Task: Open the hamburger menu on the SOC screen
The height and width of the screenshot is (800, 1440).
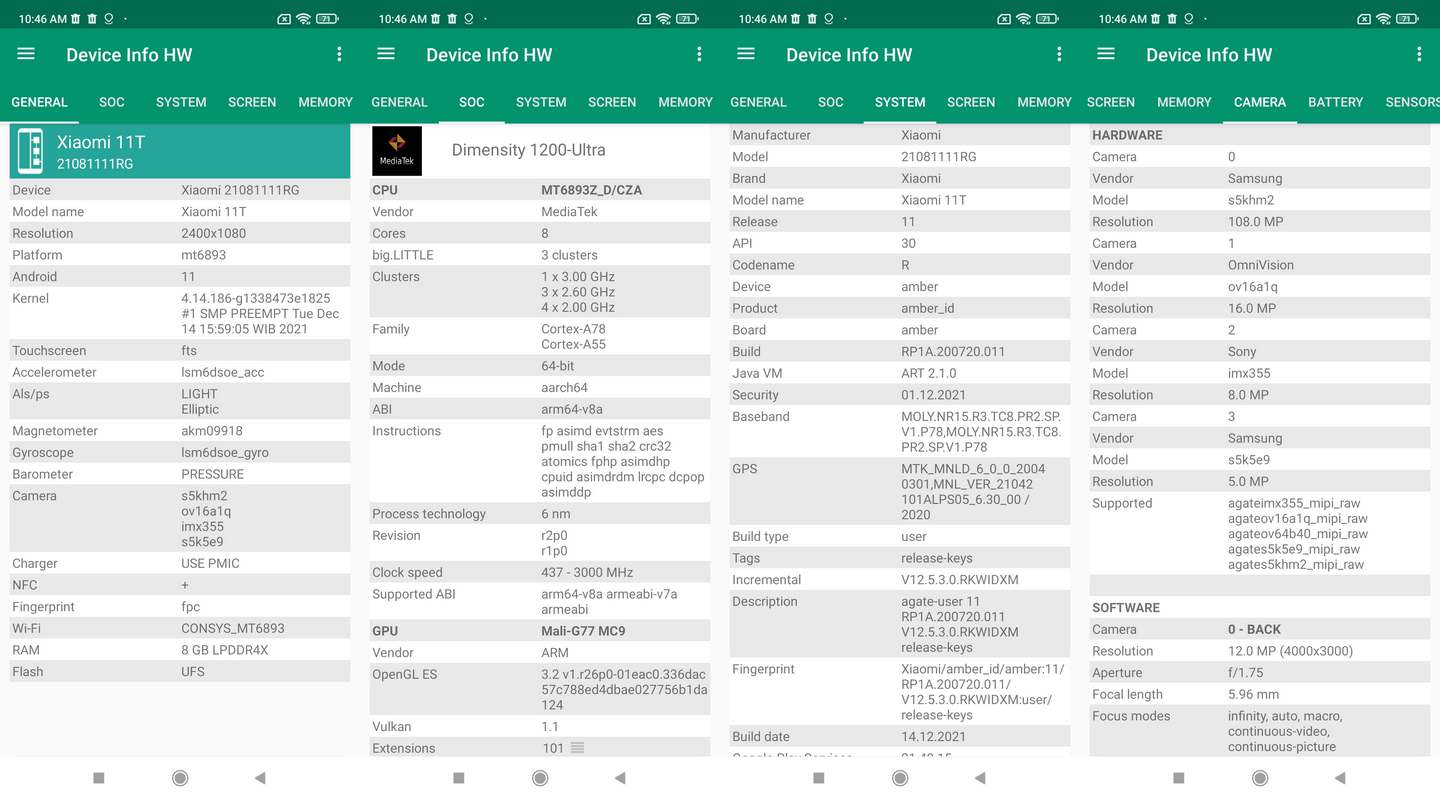Action: click(386, 54)
